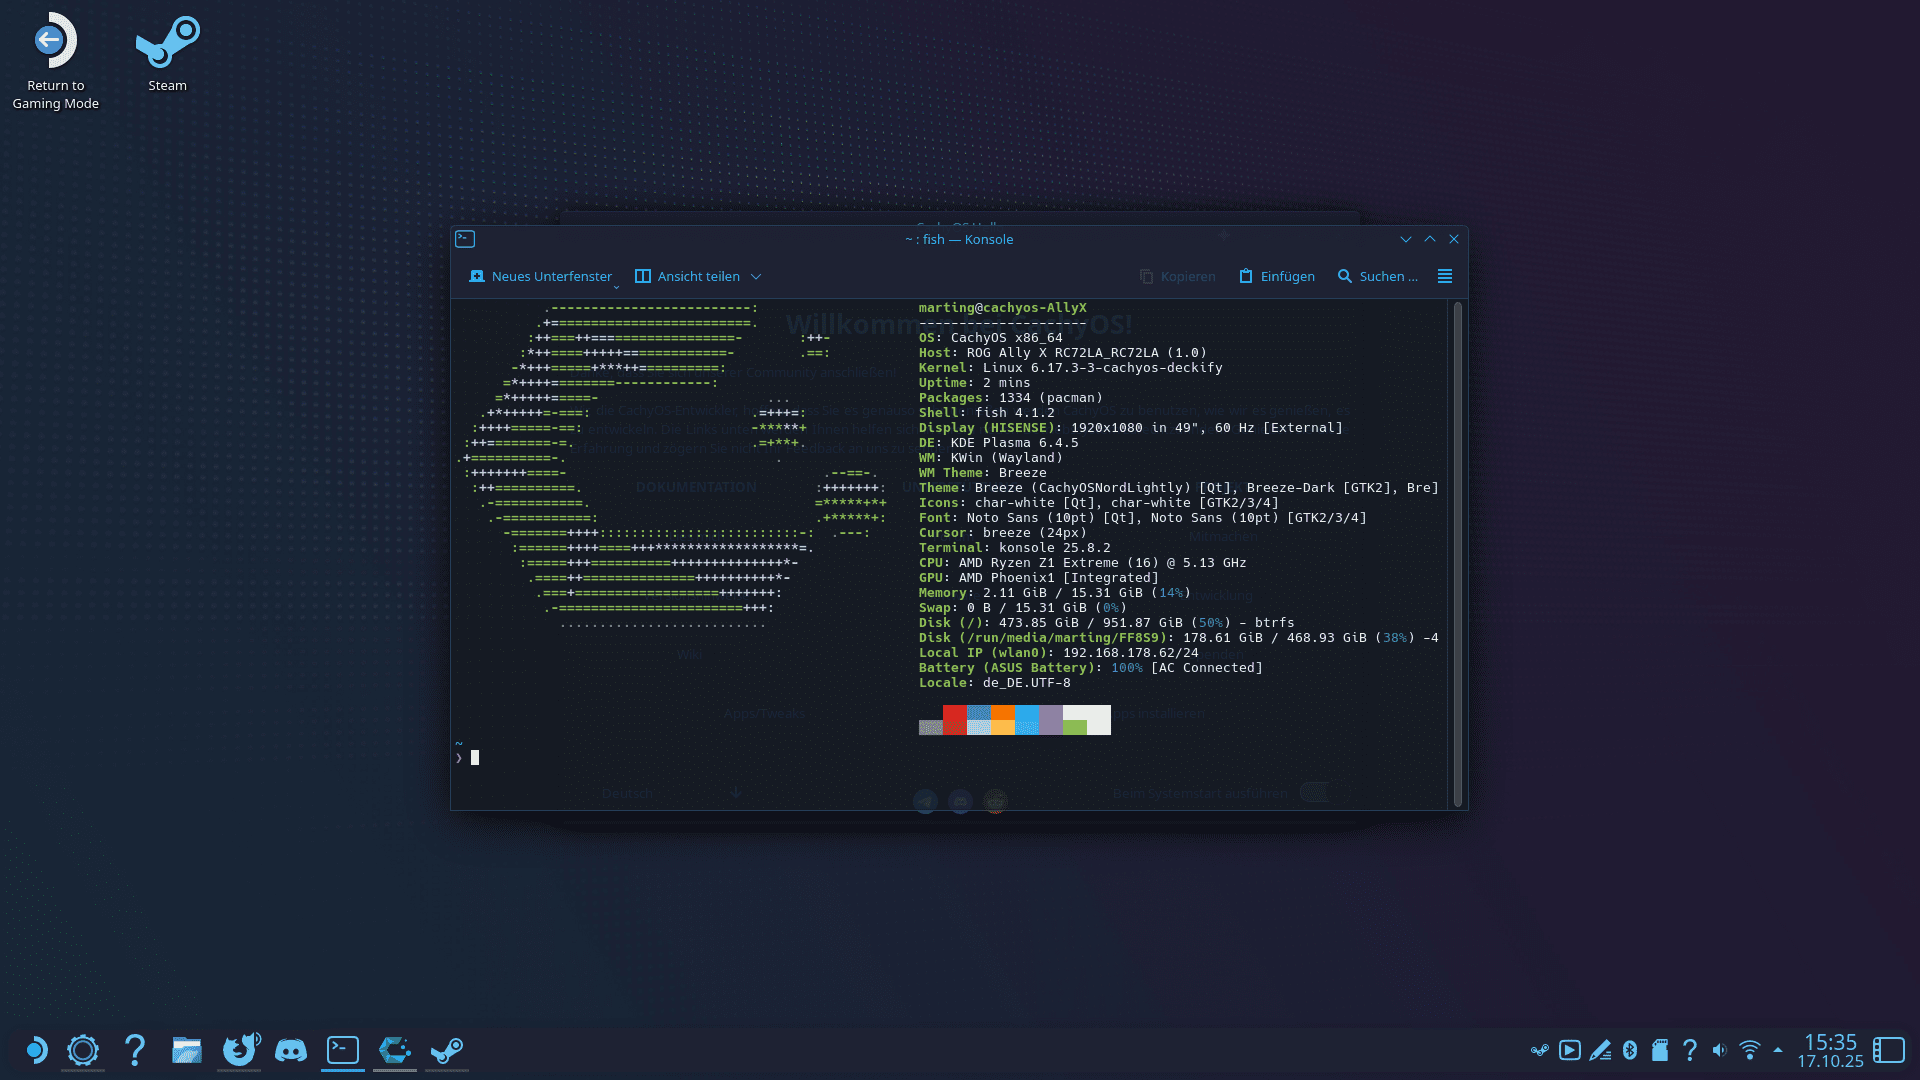Open Neues Unterfenster dropdown arrow

pos(616,286)
